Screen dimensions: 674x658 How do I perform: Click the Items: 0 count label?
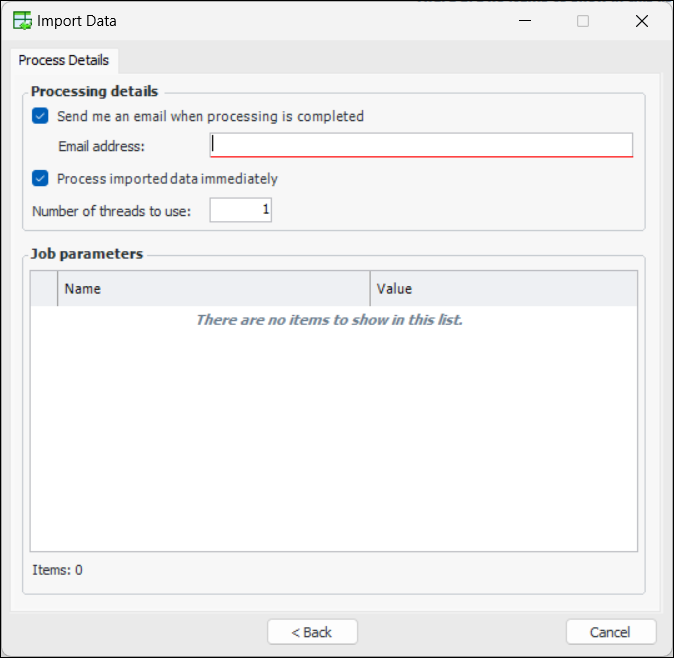click(58, 570)
